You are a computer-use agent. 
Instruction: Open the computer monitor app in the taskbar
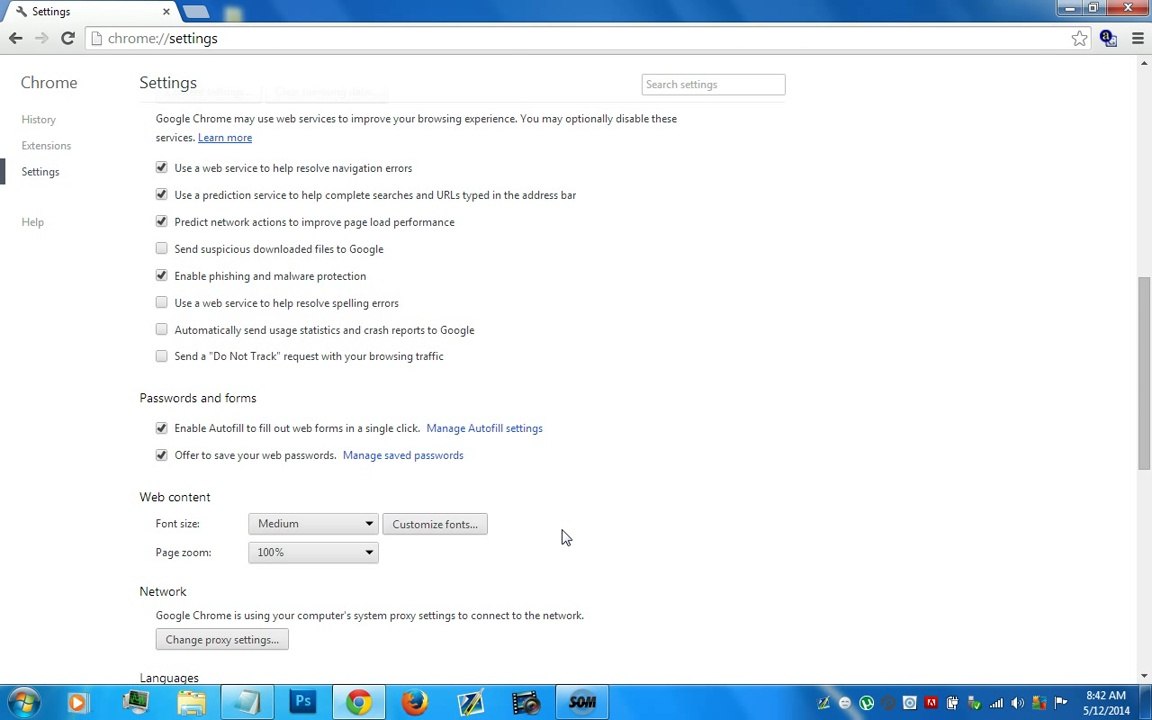point(135,702)
